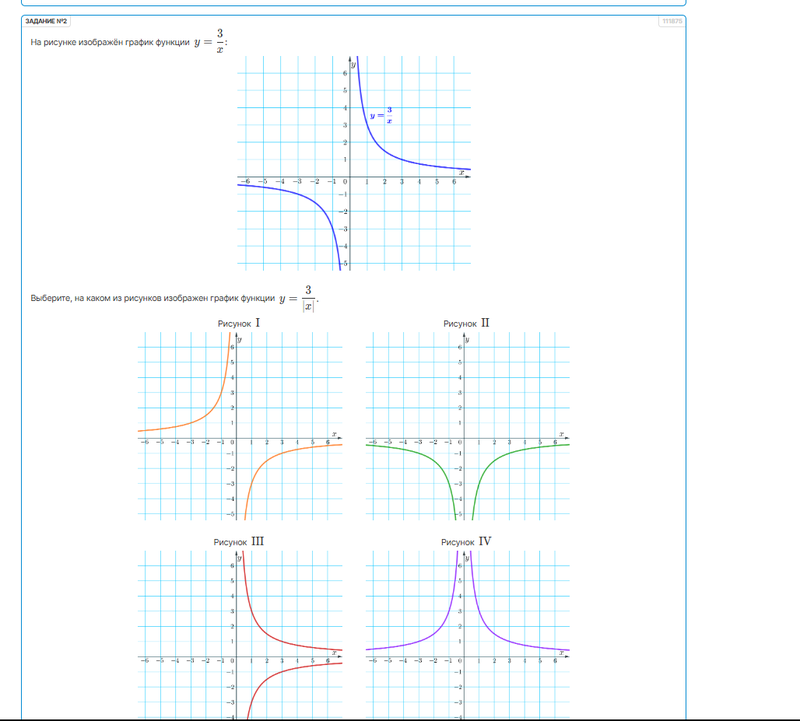This screenshot has width=800, height=721.
Task: Click the blue y=3/x curve label
Action: coord(381,115)
